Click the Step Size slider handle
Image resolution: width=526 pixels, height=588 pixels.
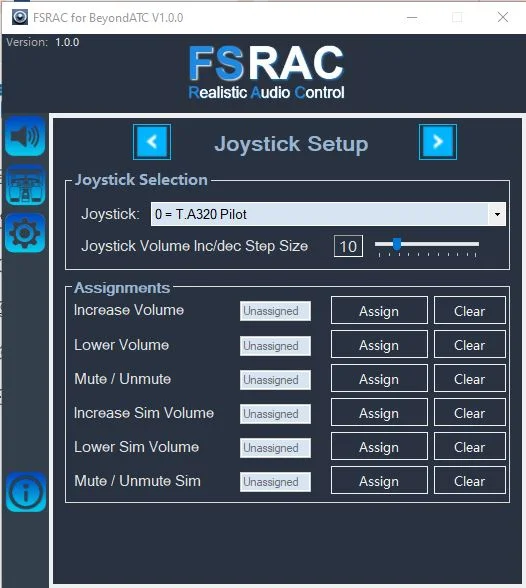[397, 244]
